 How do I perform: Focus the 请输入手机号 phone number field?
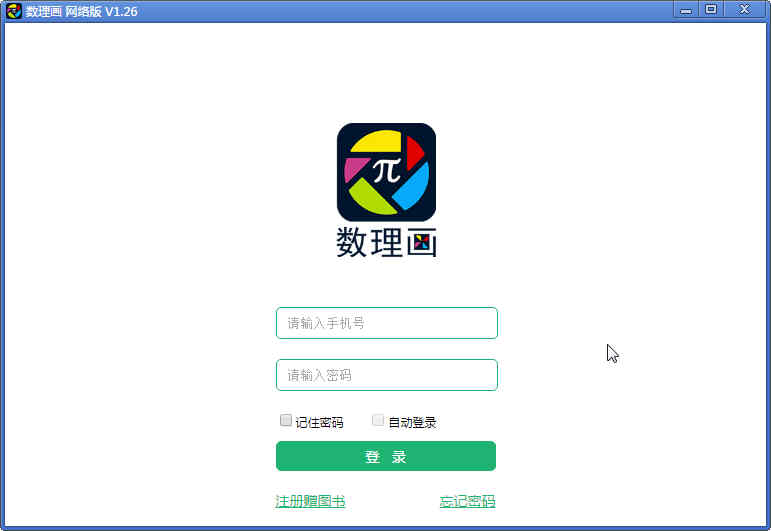point(387,323)
